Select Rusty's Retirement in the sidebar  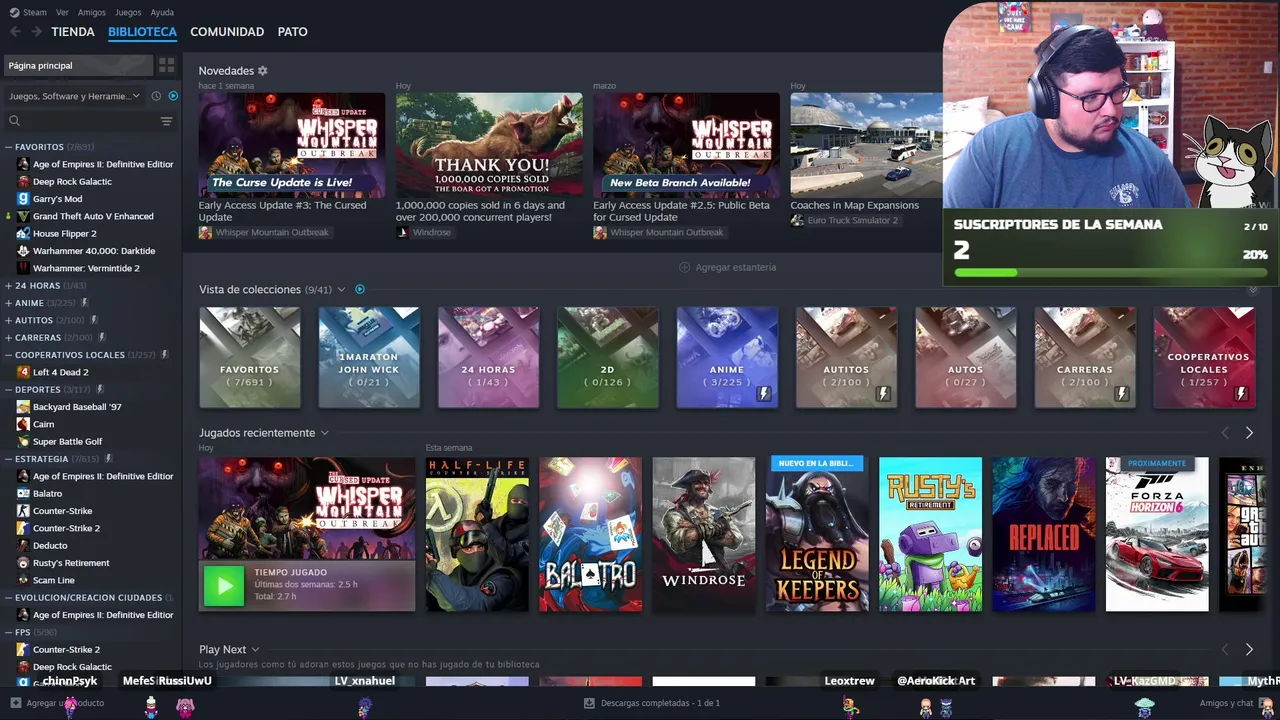click(71, 563)
